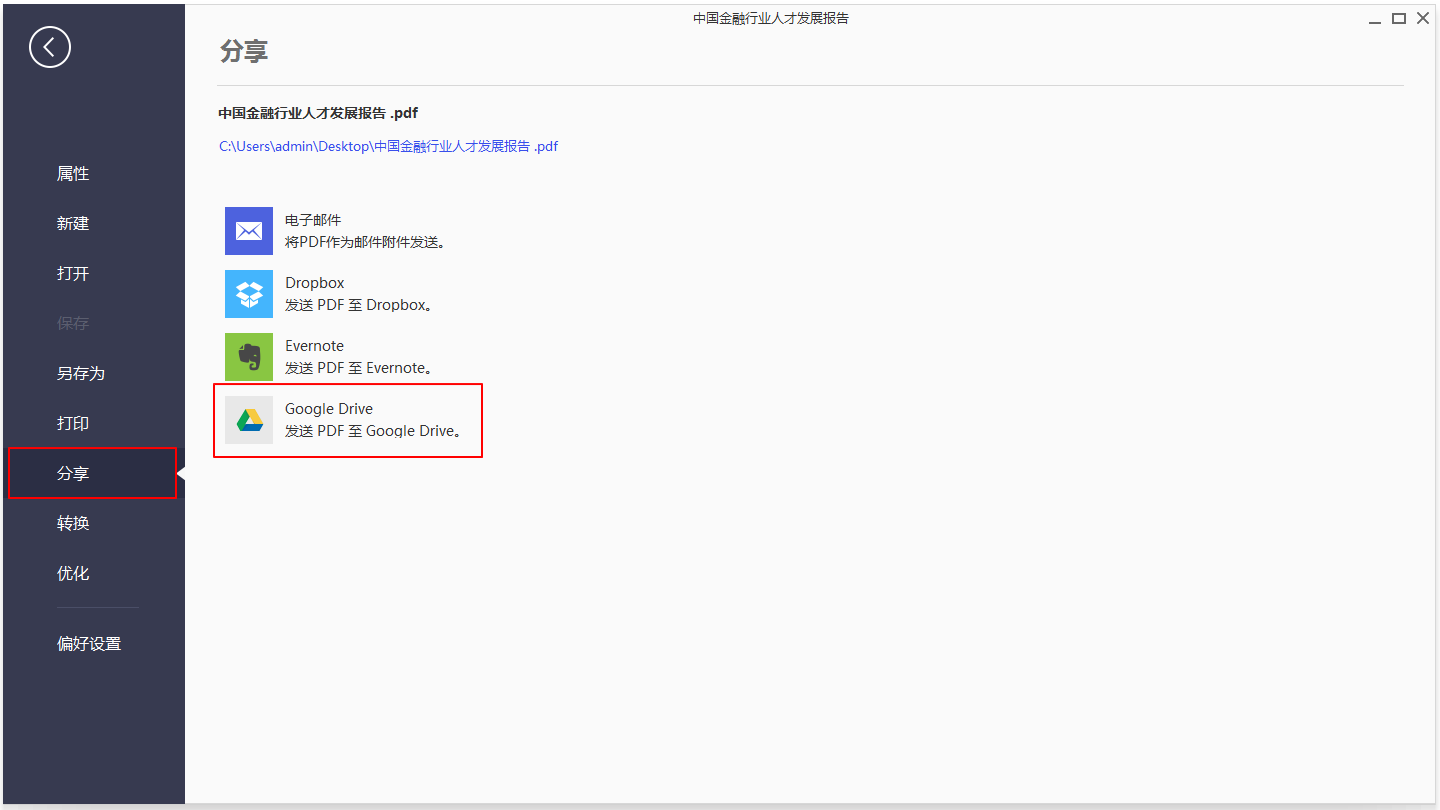Click 发送 PDF 至 Evernote description
The width and height of the screenshot is (1440, 810).
coord(359,368)
